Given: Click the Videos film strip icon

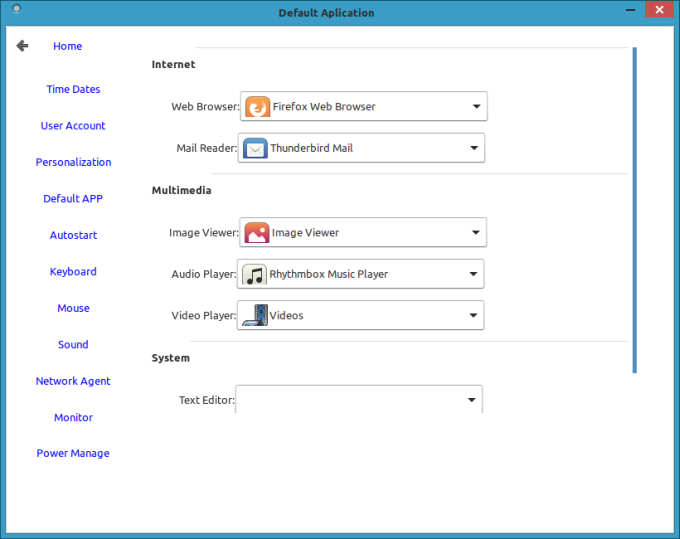Looking at the screenshot, I should click(254, 315).
